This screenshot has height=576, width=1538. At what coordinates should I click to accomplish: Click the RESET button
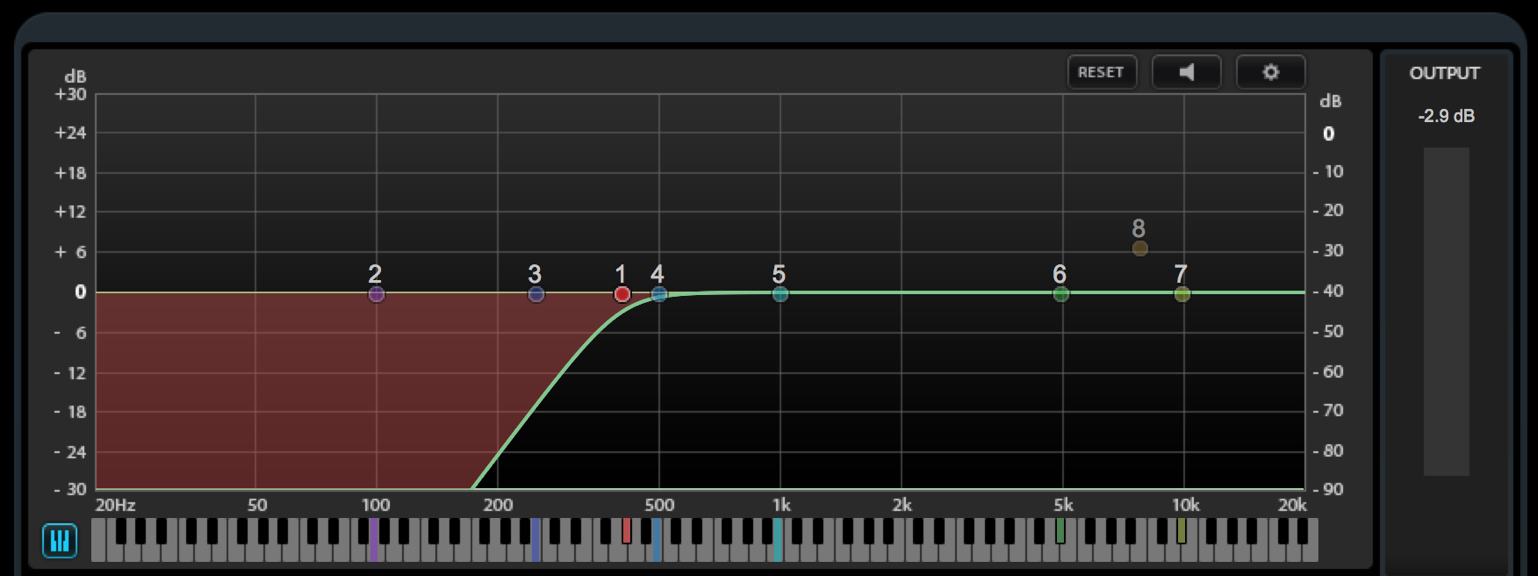(x=1101, y=72)
